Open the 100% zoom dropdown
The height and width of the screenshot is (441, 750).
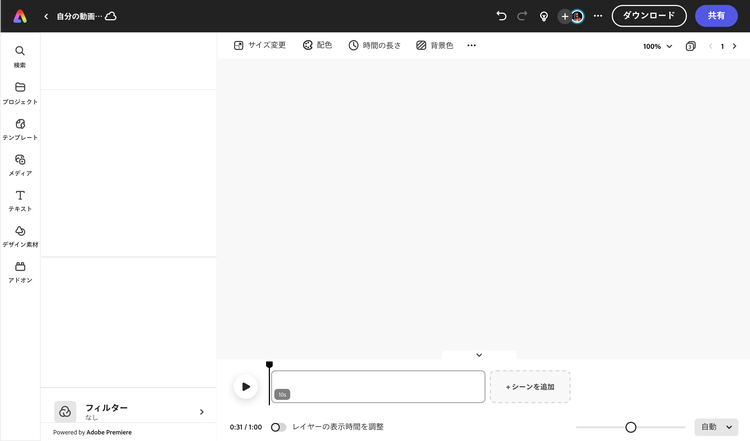pos(658,46)
